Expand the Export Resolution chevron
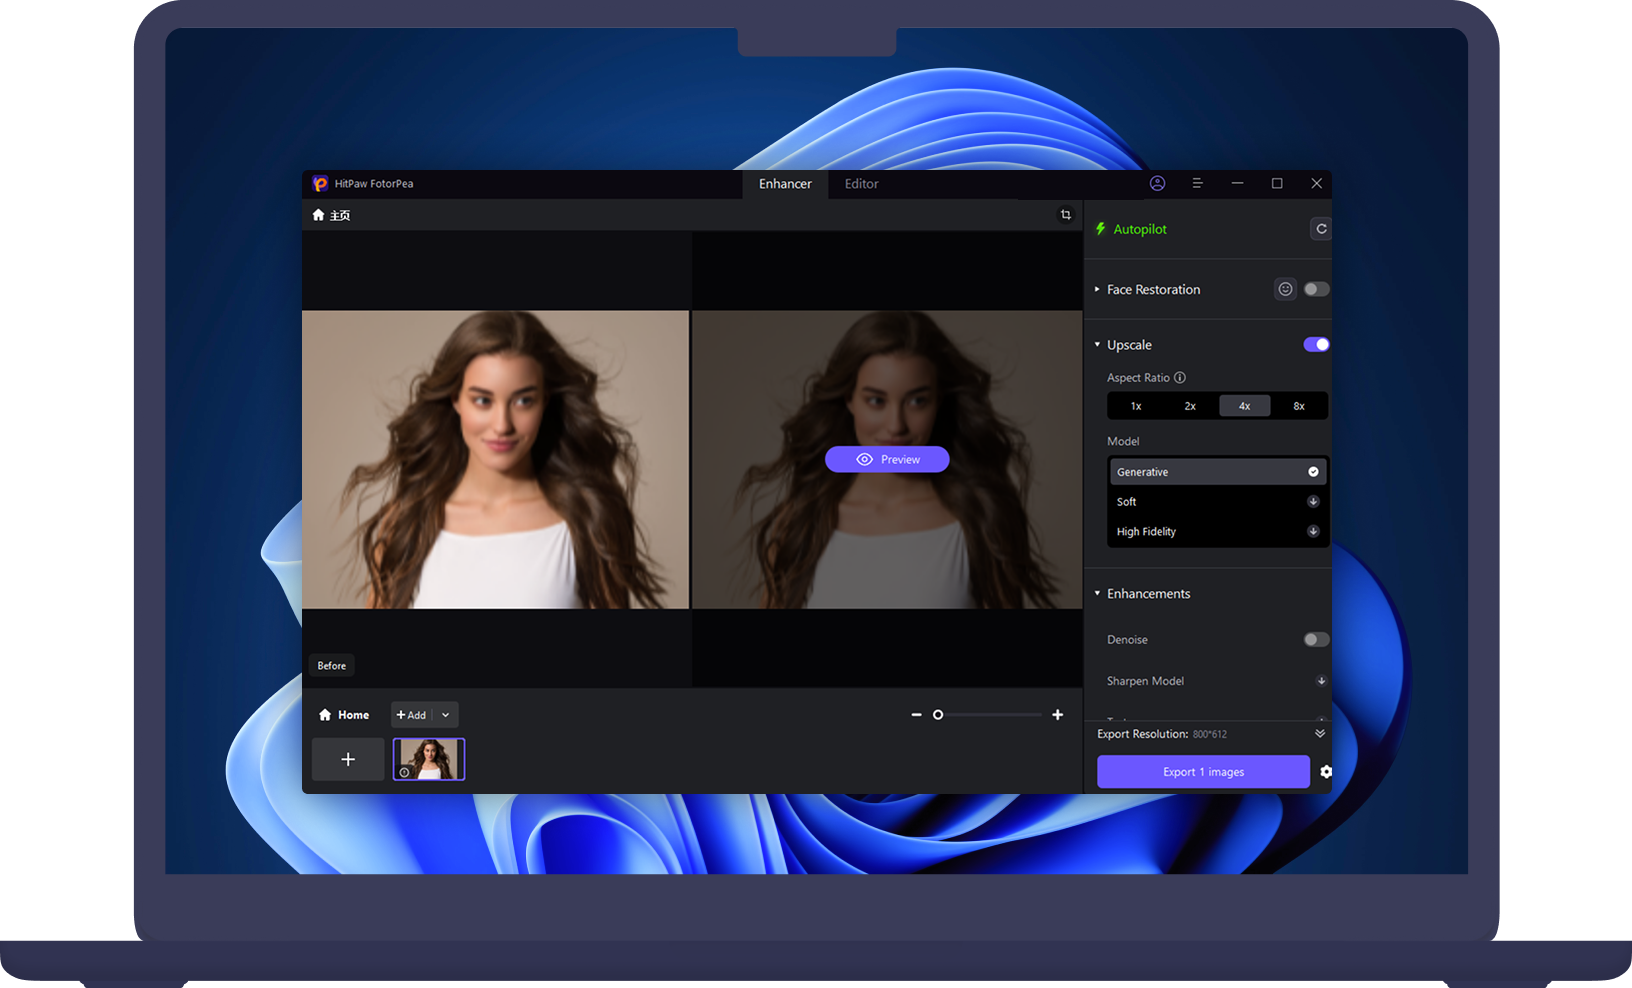Image resolution: width=1632 pixels, height=988 pixels. tap(1320, 734)
